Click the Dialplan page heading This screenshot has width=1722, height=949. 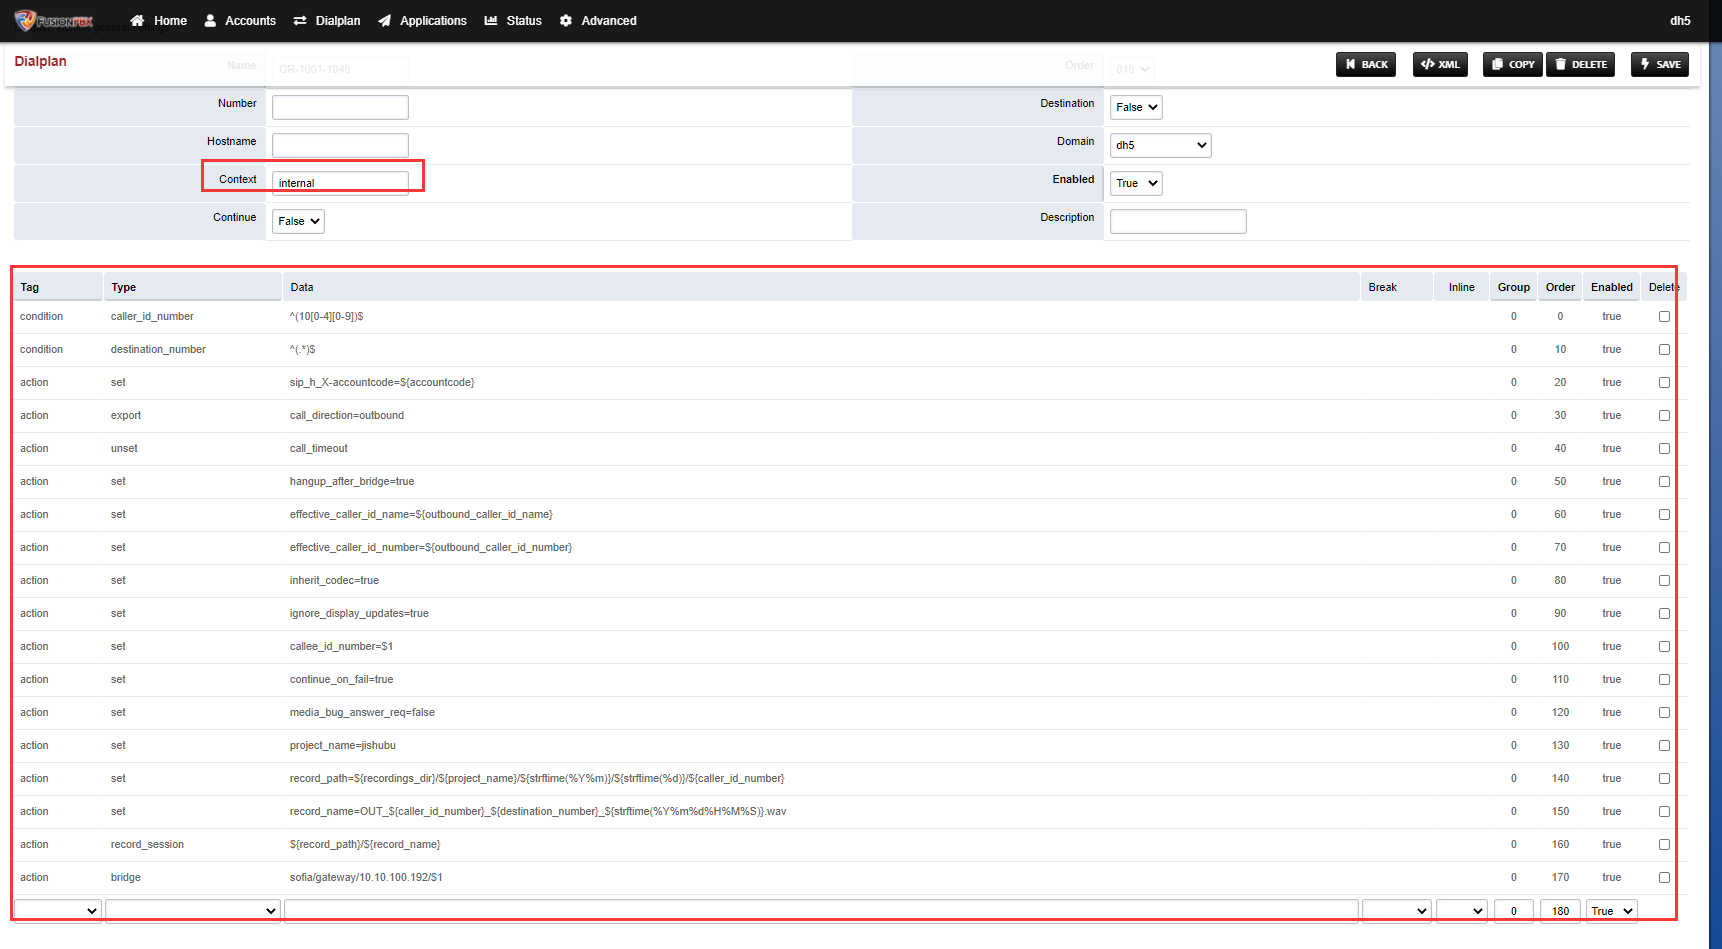coord(41,61)
